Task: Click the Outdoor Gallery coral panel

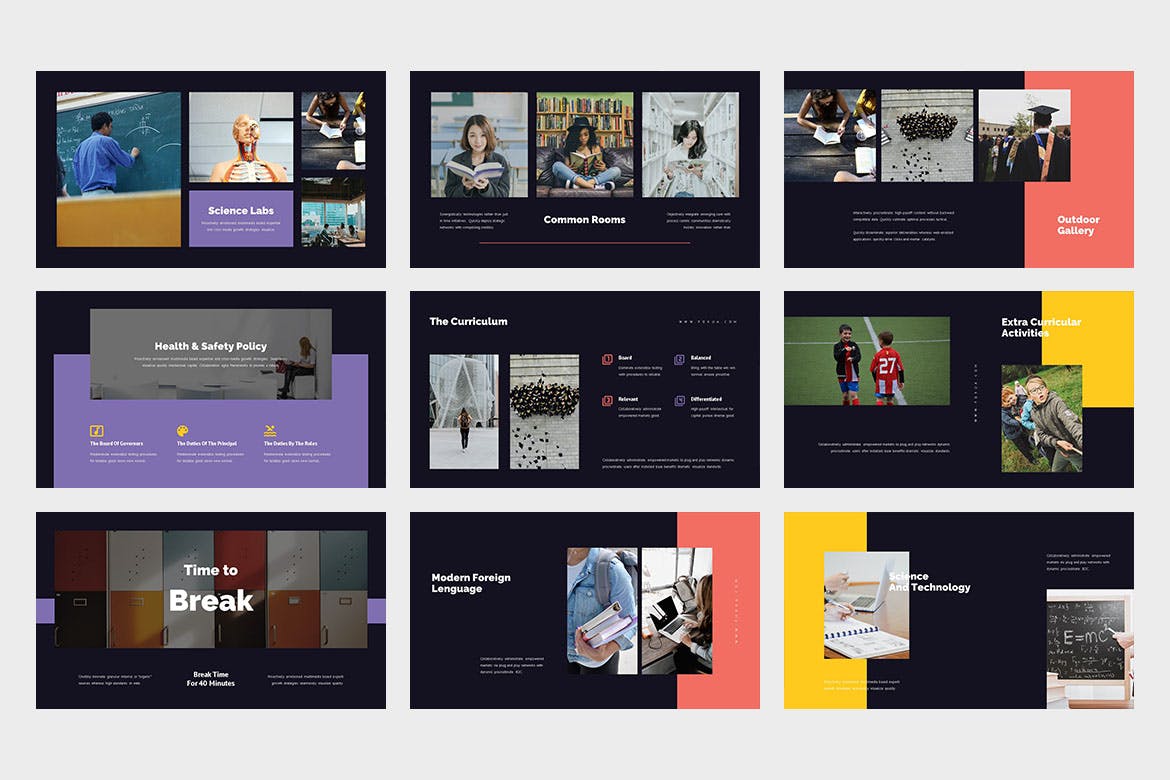Action: coord(1078,225)
